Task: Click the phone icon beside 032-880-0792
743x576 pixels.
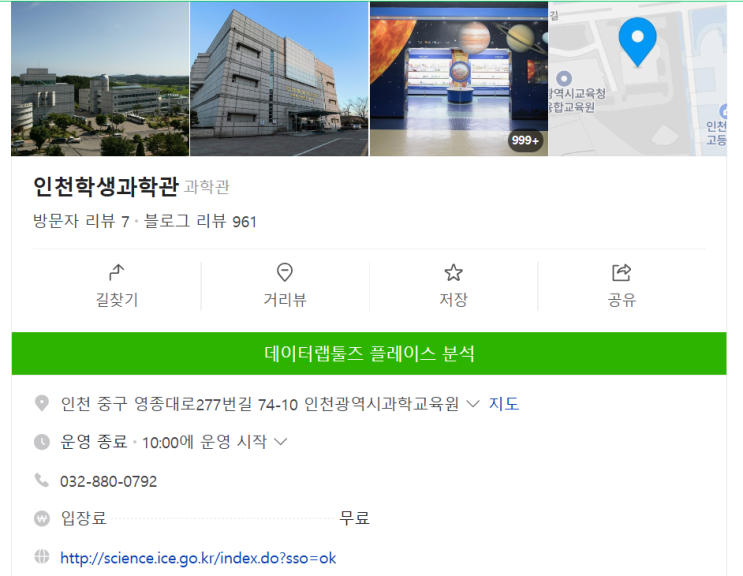Action: pyautogui.click(x=42, y=480)
